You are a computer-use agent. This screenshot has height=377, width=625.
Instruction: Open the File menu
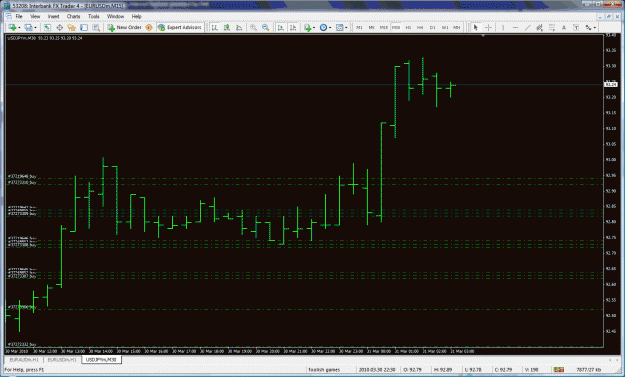tap(19, 16)
